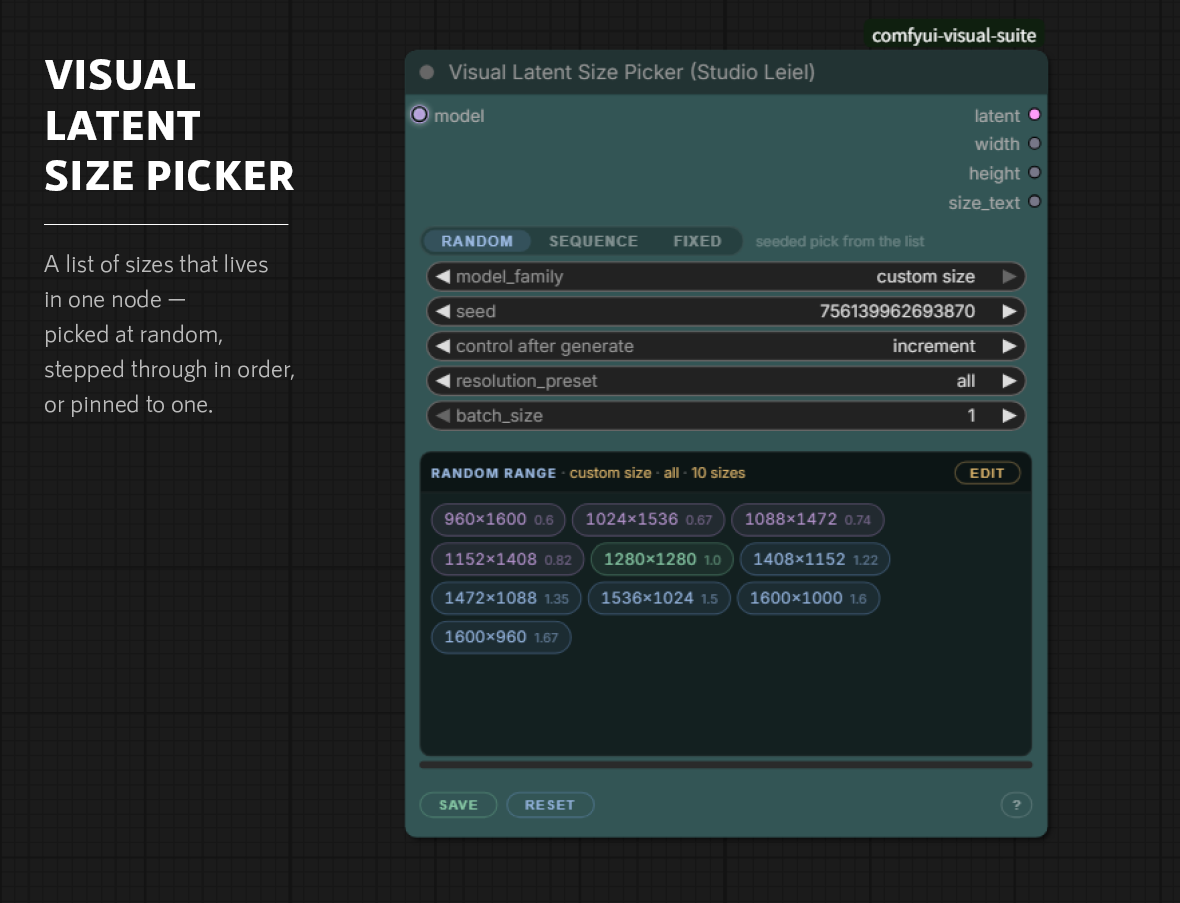Viewport: 1180px width, 903px height.
Task: Click the 'seeded pick from the list' hint
Action: (839, 242)
